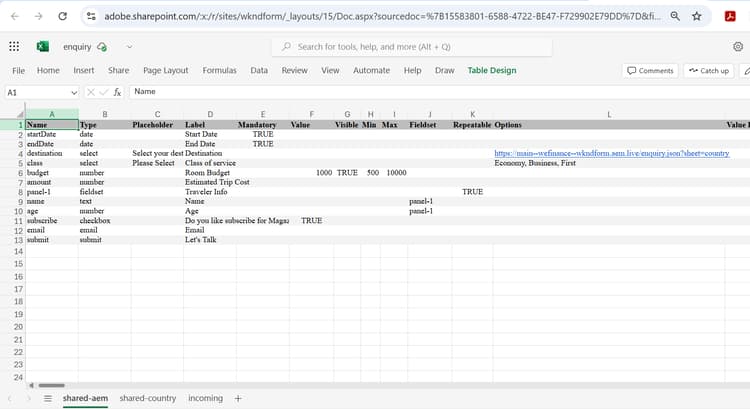750x409 pixels.
Task: Open the Data tab
Action: point(259,70)
